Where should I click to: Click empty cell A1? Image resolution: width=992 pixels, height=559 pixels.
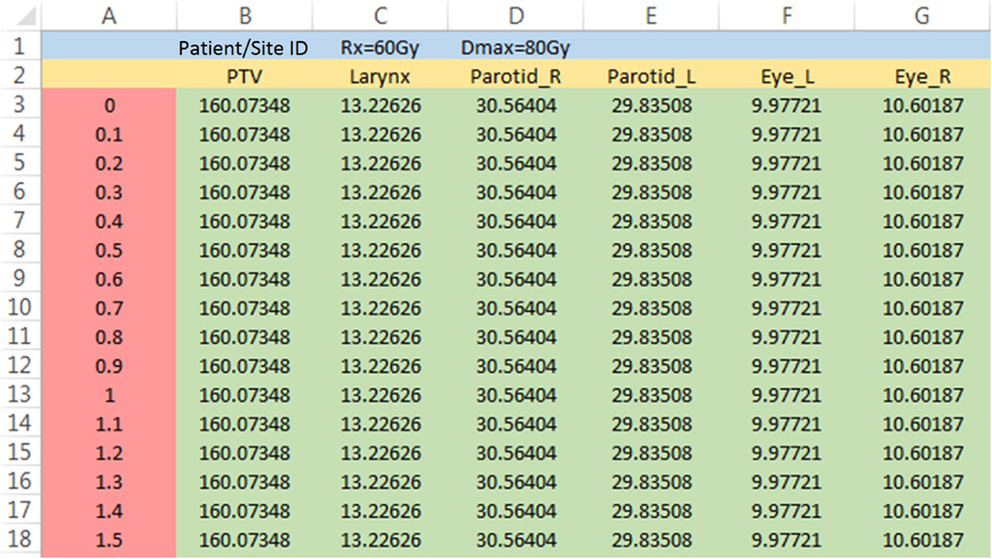[109, 47]
